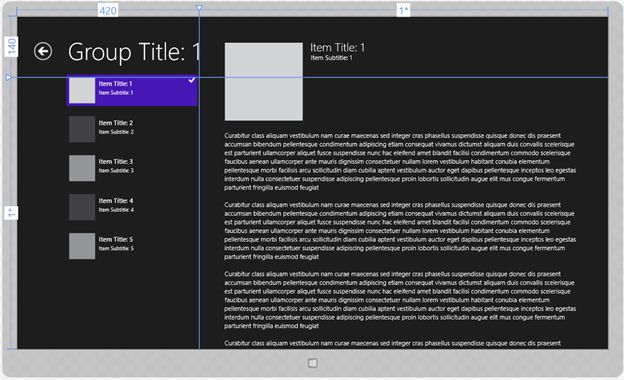Click the 1* row height label
Image resolution: width=624 pixels, height=380 pixels.
pyautogui.click(x=12, y=213)
